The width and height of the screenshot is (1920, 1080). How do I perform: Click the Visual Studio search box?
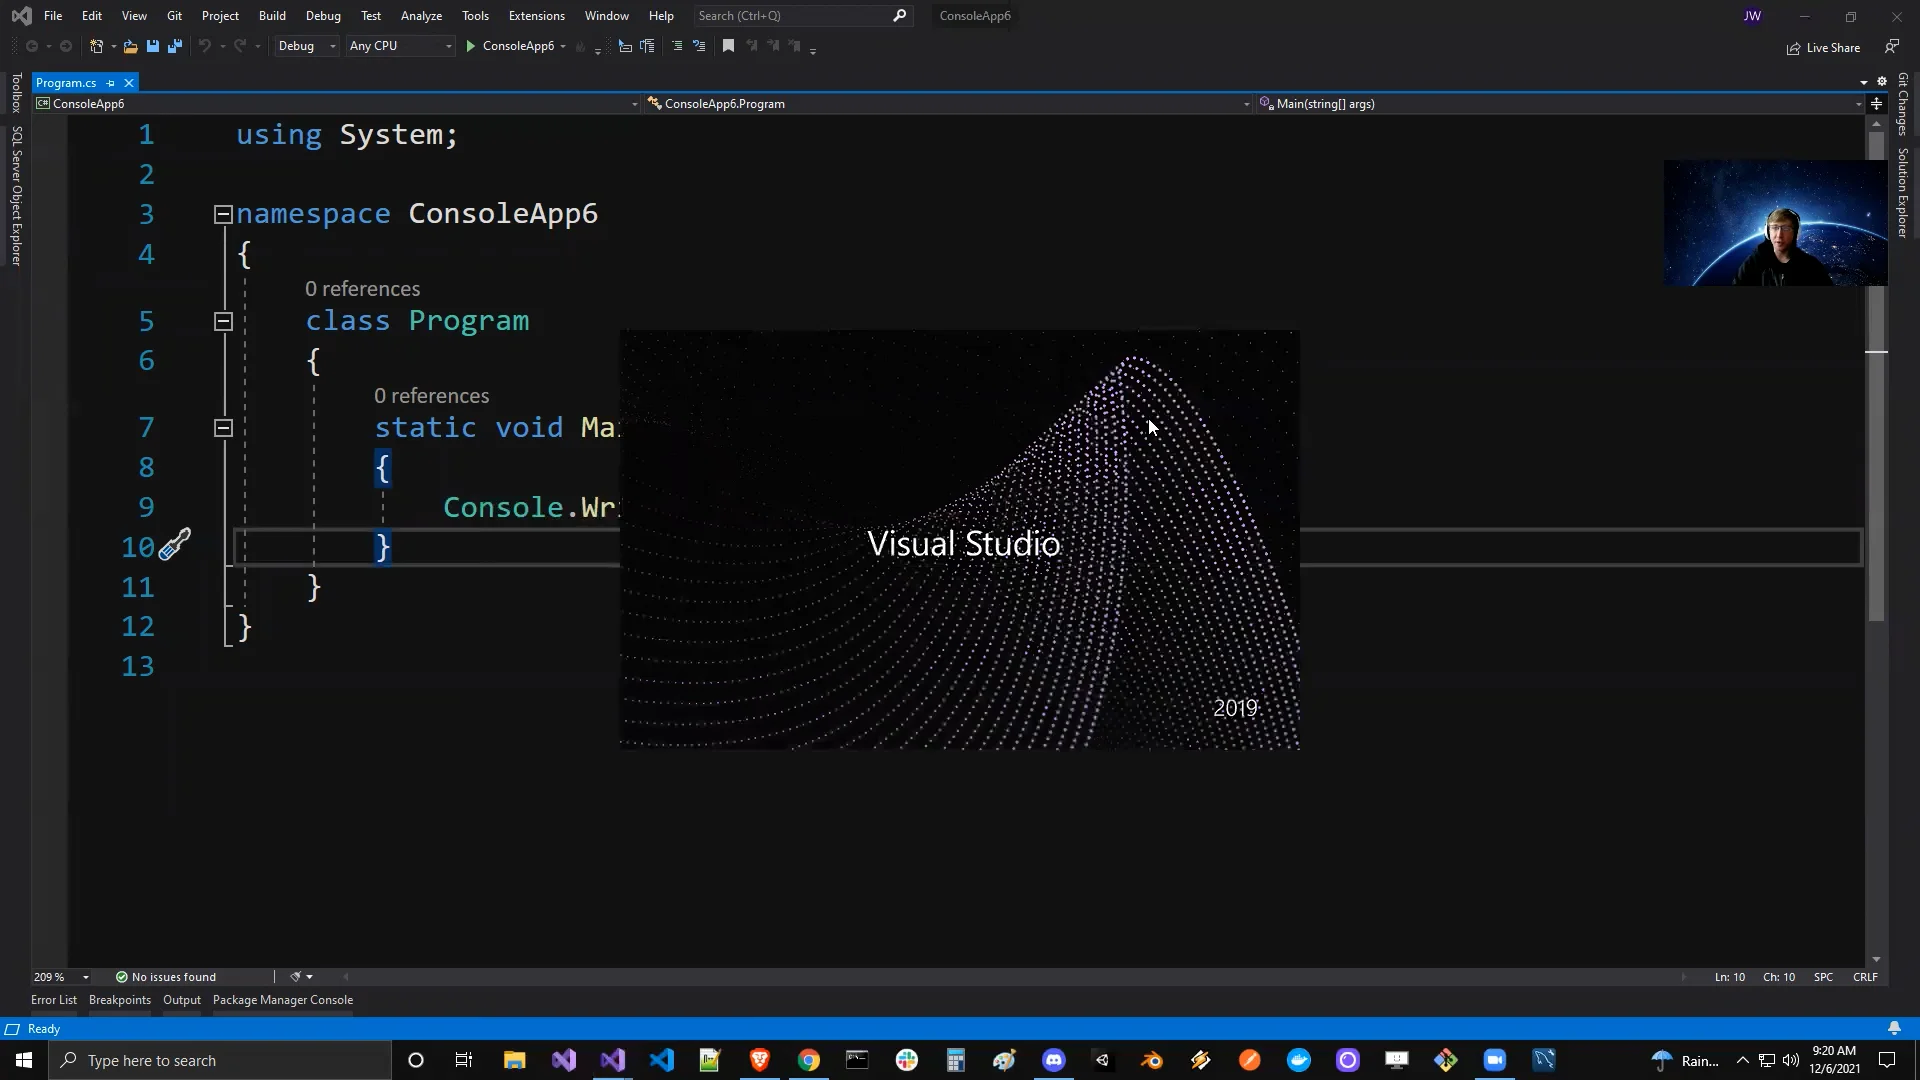(803, 16)
